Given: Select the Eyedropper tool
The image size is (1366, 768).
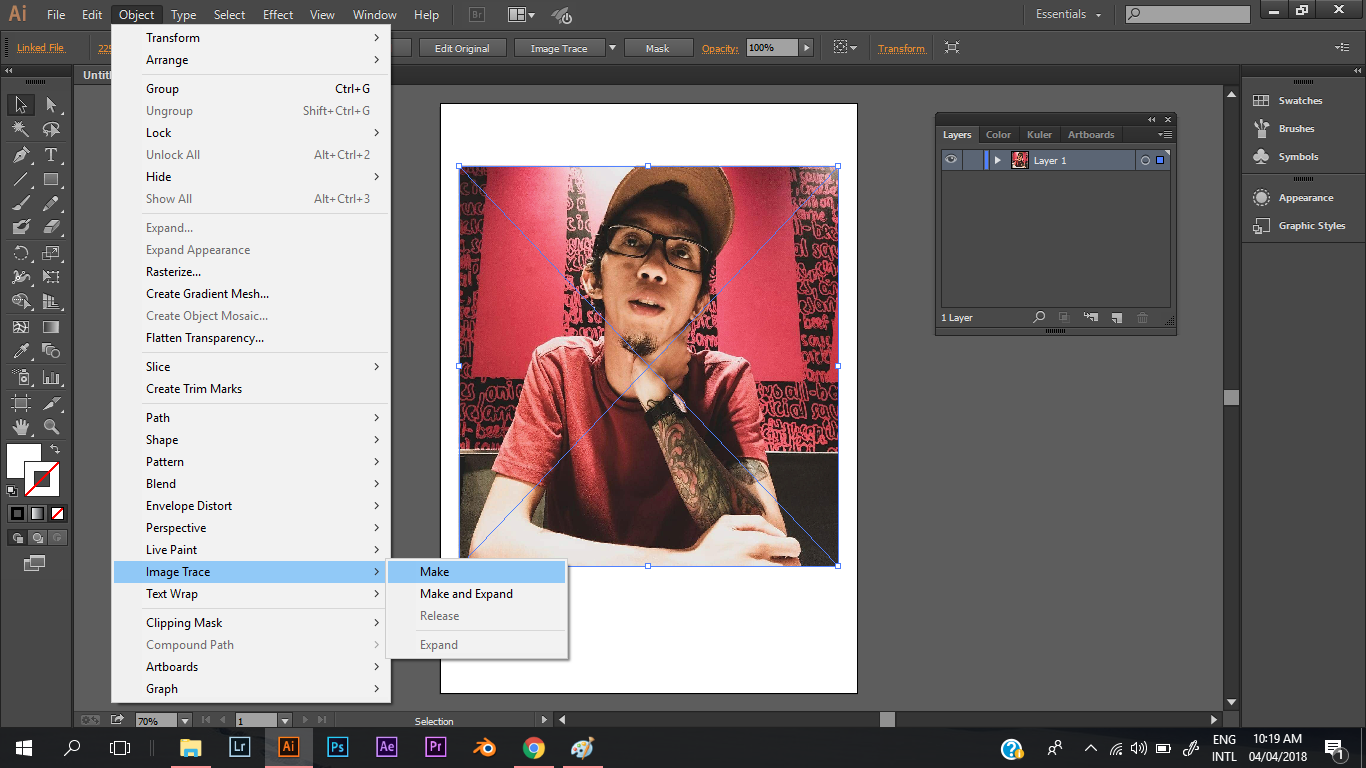Looking at the screenshot, I should tap(21, 351).
